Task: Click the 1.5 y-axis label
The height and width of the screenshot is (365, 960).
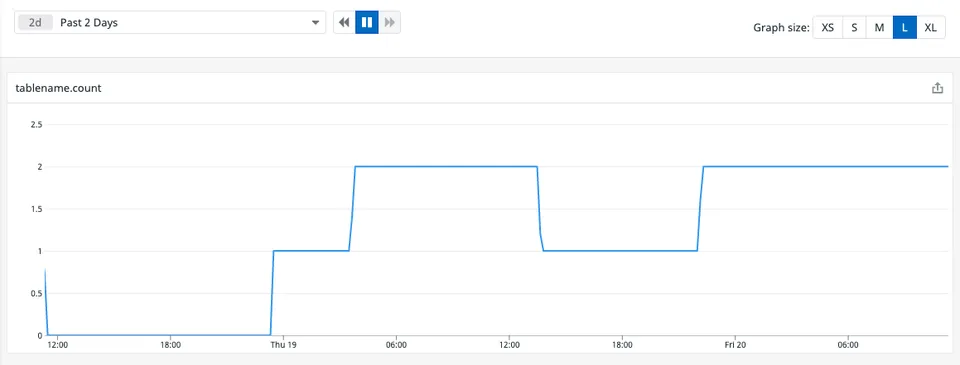Action: coord(36,209)
